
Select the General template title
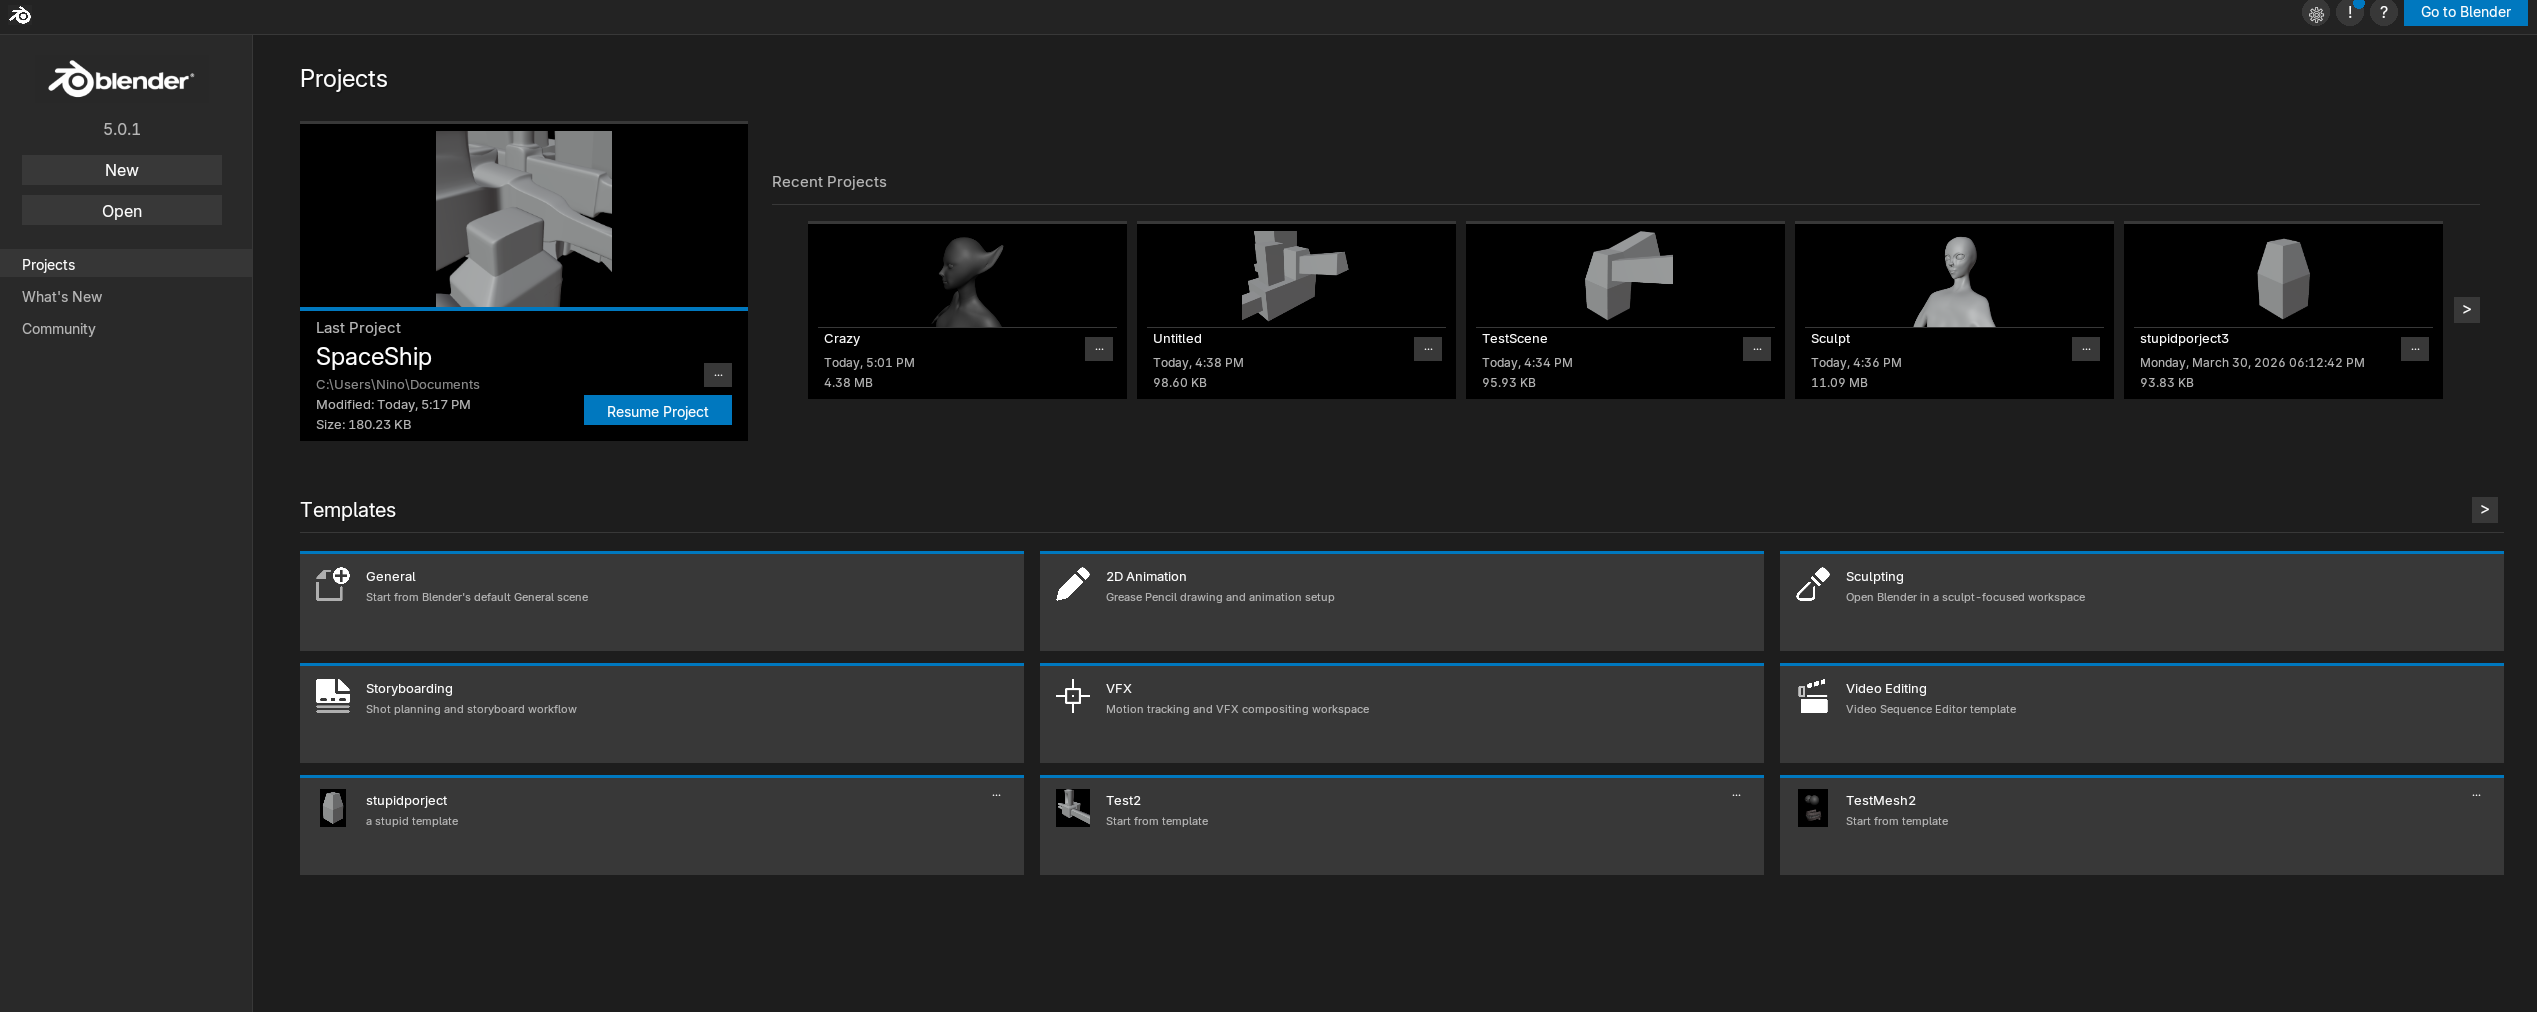(x=391, y=577)
